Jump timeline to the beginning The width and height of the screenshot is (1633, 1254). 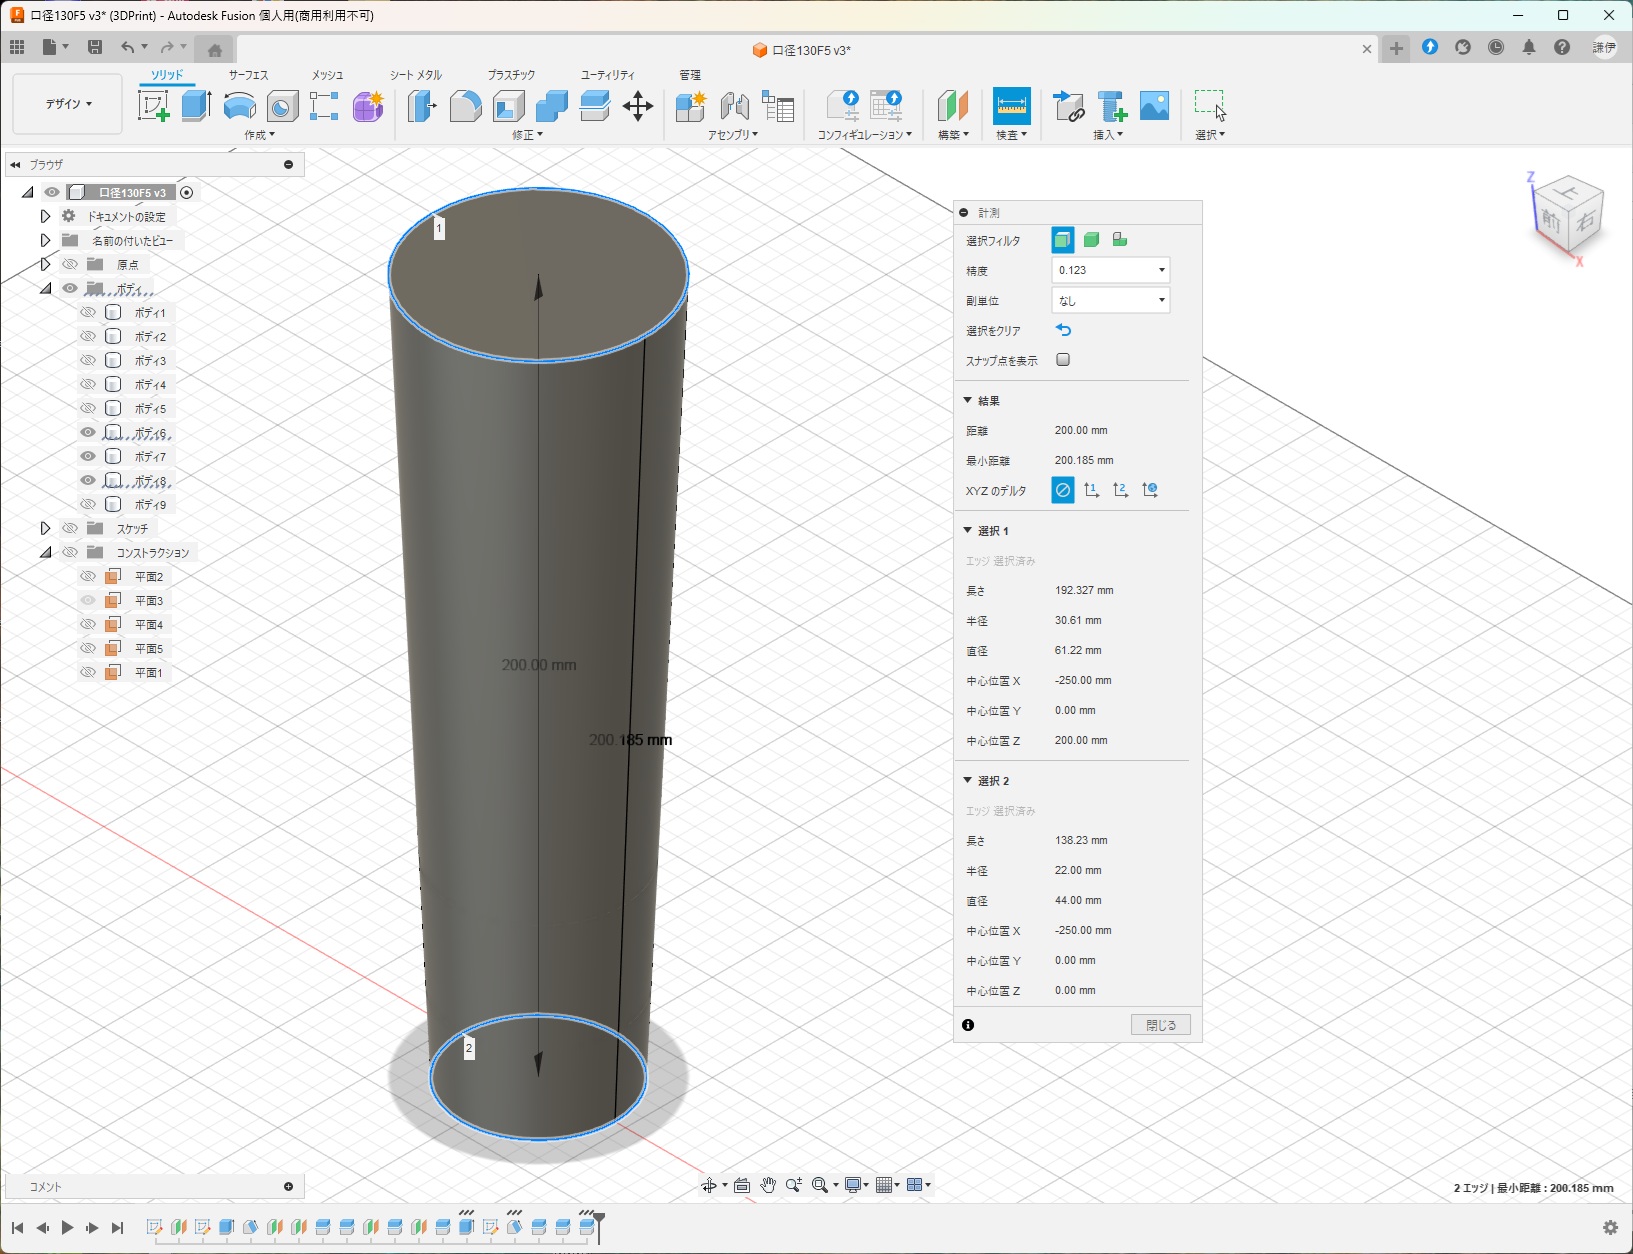click(17, 1227)
